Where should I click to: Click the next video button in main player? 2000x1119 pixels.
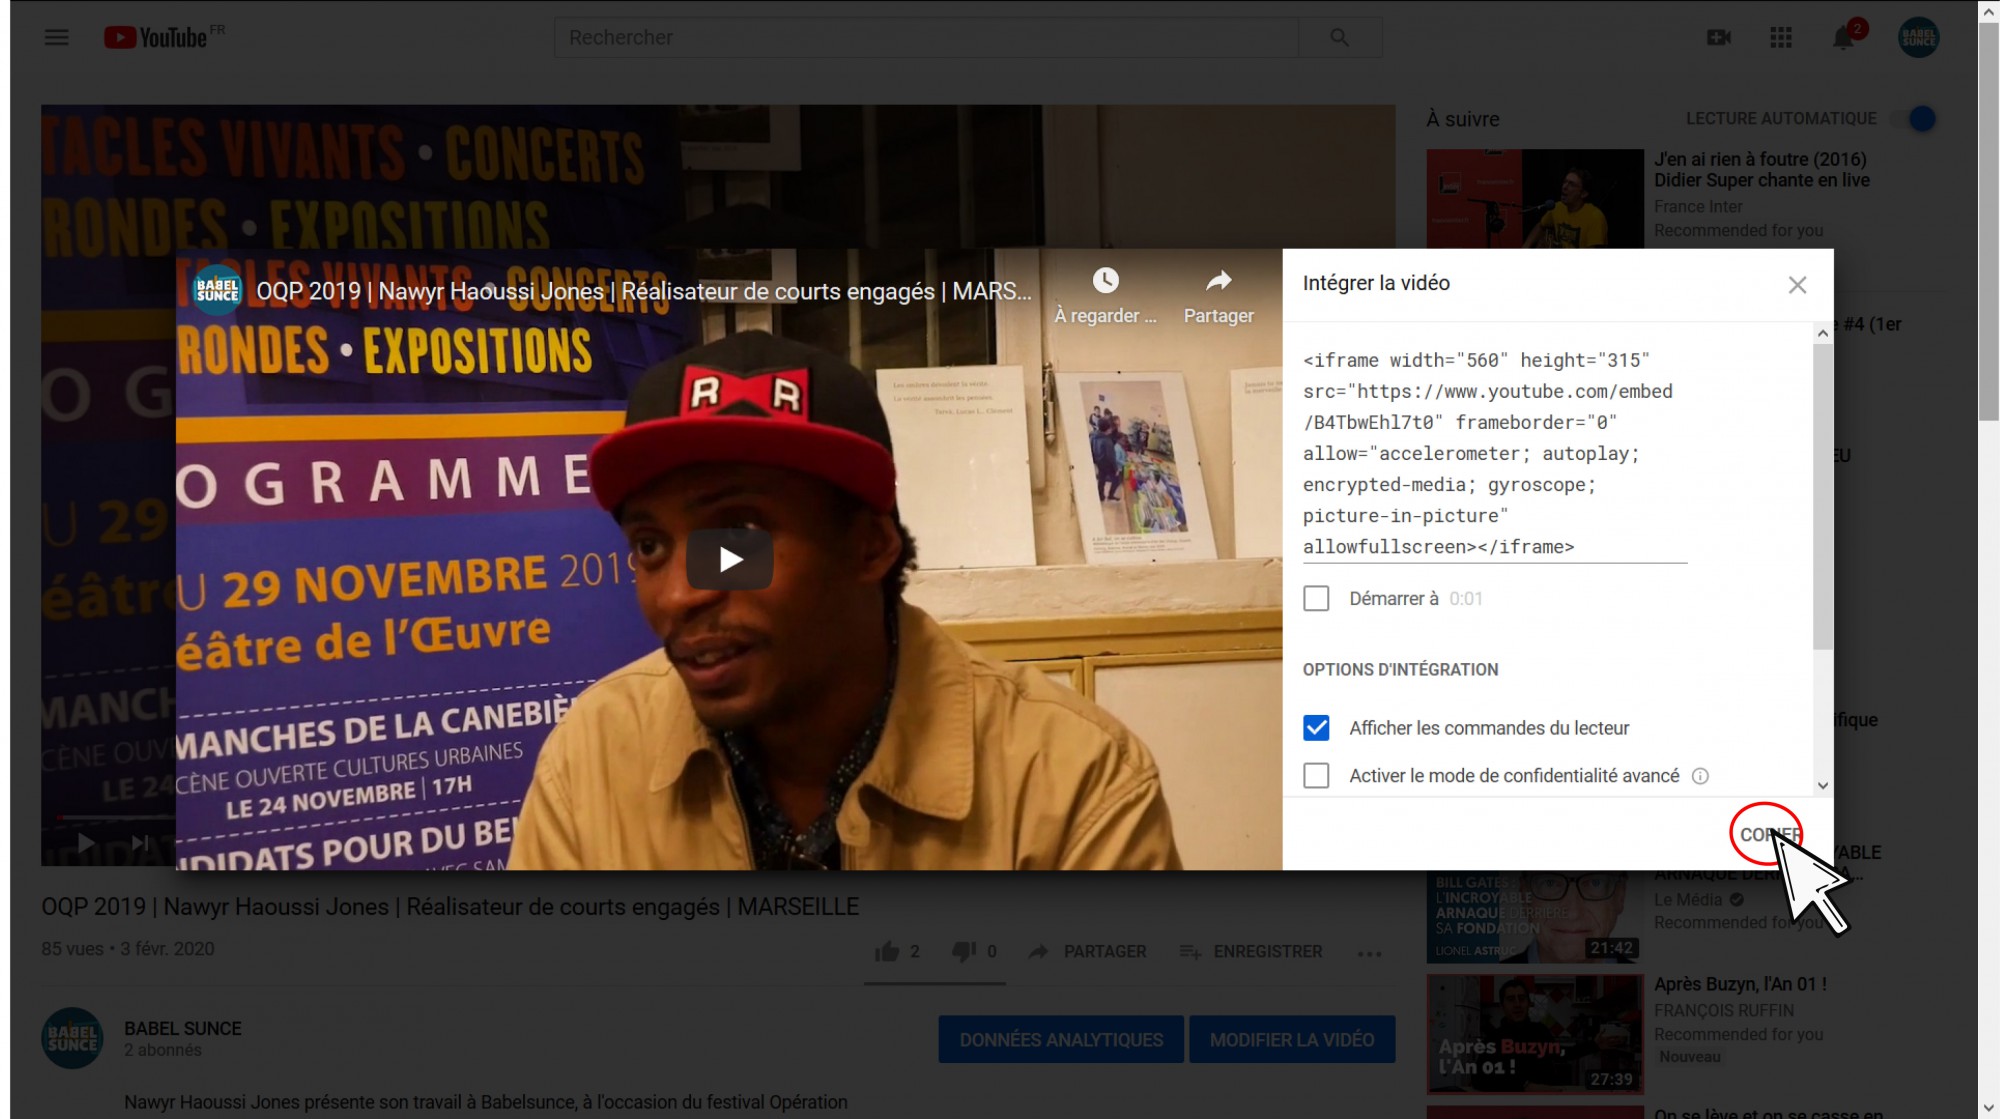click(x=140, y=843)
